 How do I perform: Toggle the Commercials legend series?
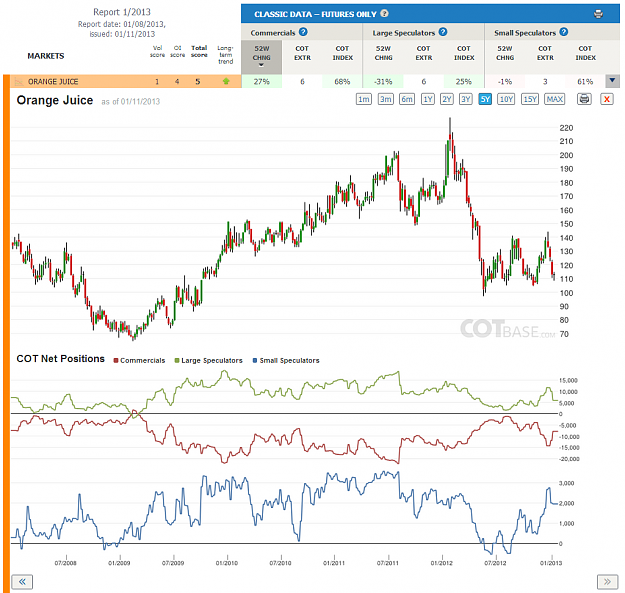[140, 360]
